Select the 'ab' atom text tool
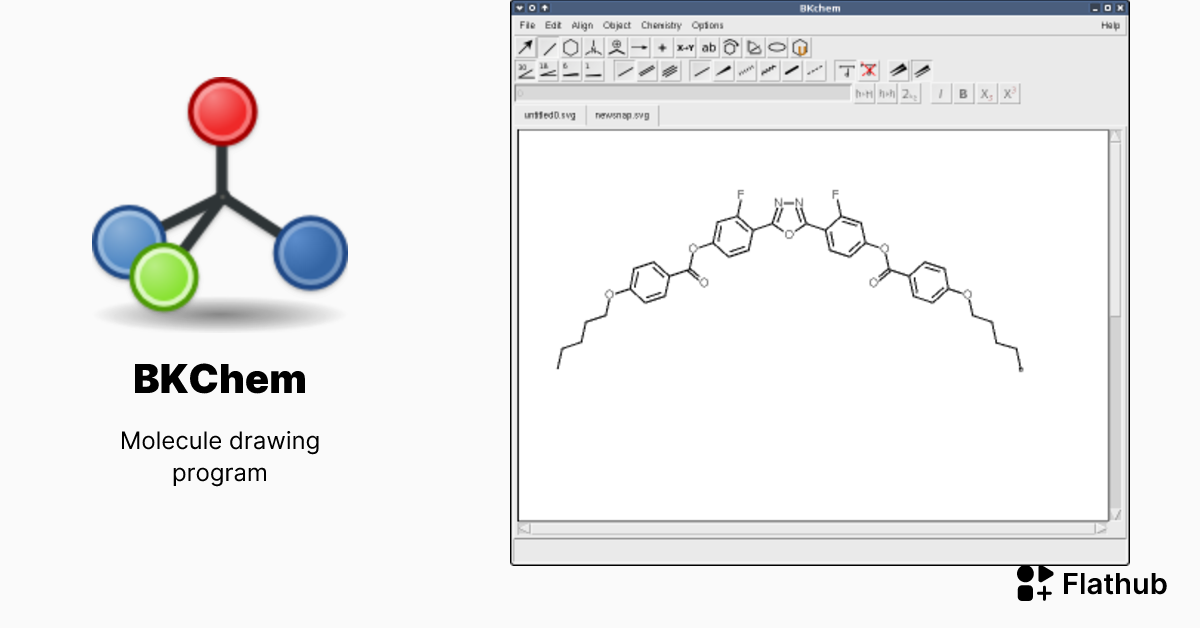Screen dimensions: 1200x628 pos(709,47)
